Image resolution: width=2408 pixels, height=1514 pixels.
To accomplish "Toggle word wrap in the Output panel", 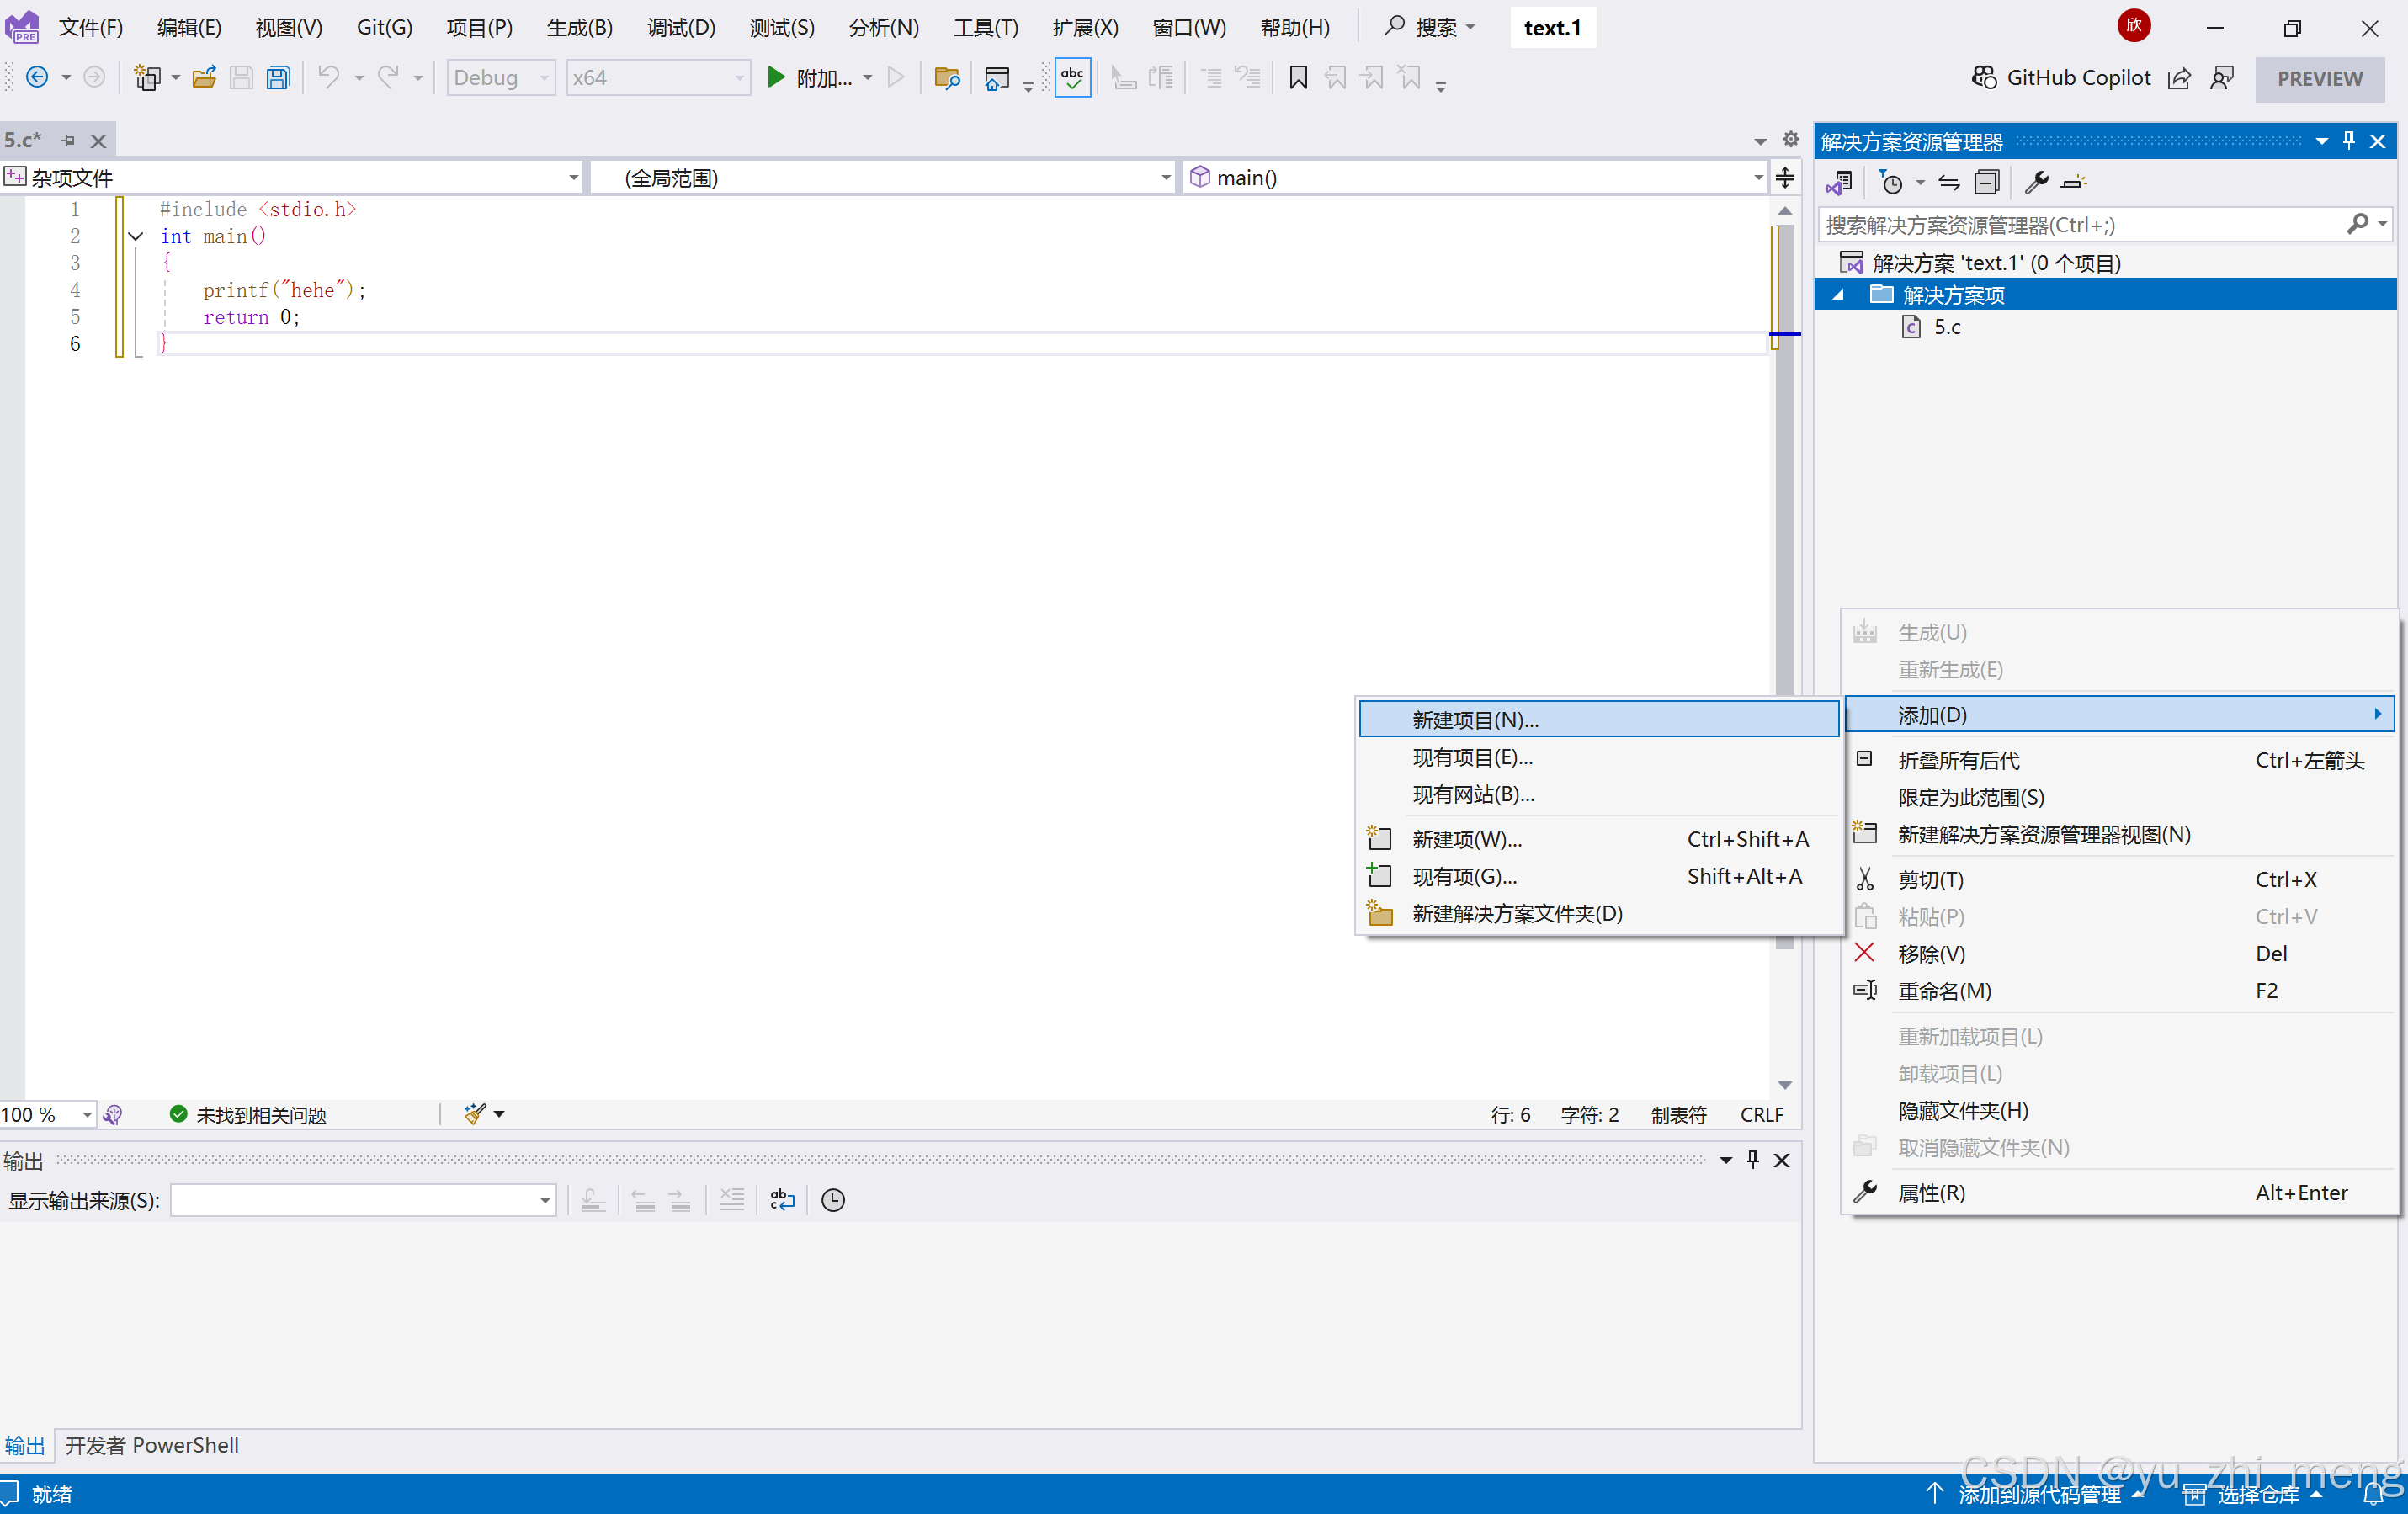I will click(x=782, y=1200).
